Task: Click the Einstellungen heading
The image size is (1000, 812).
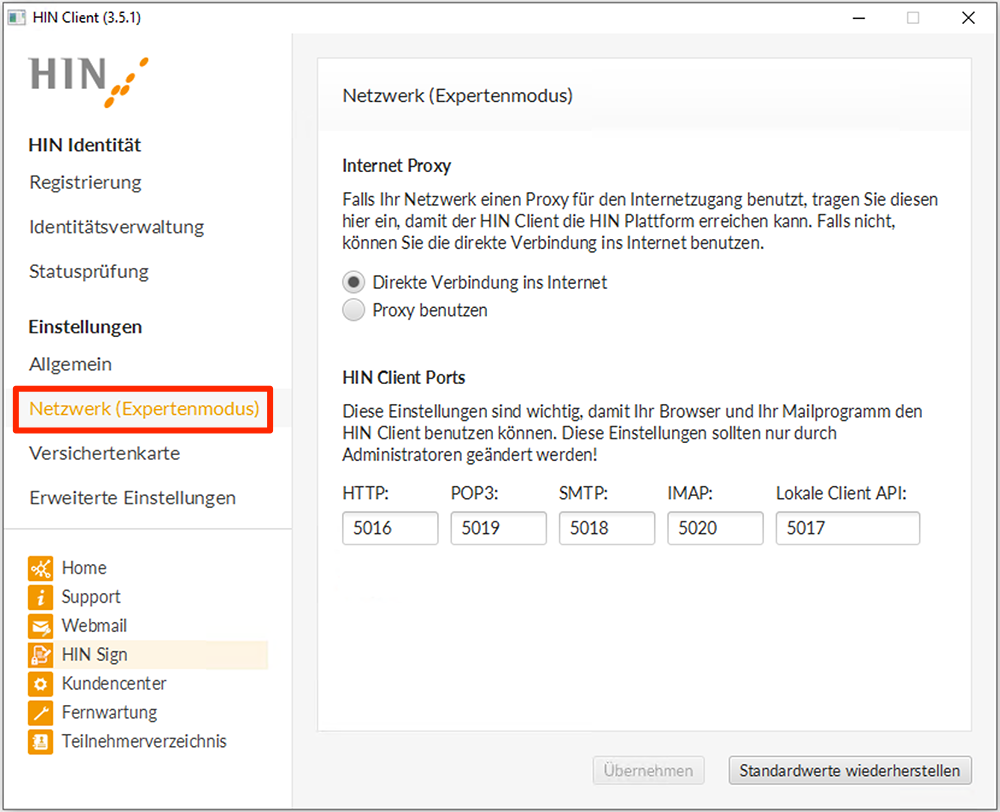Action: tap(85, 327)
